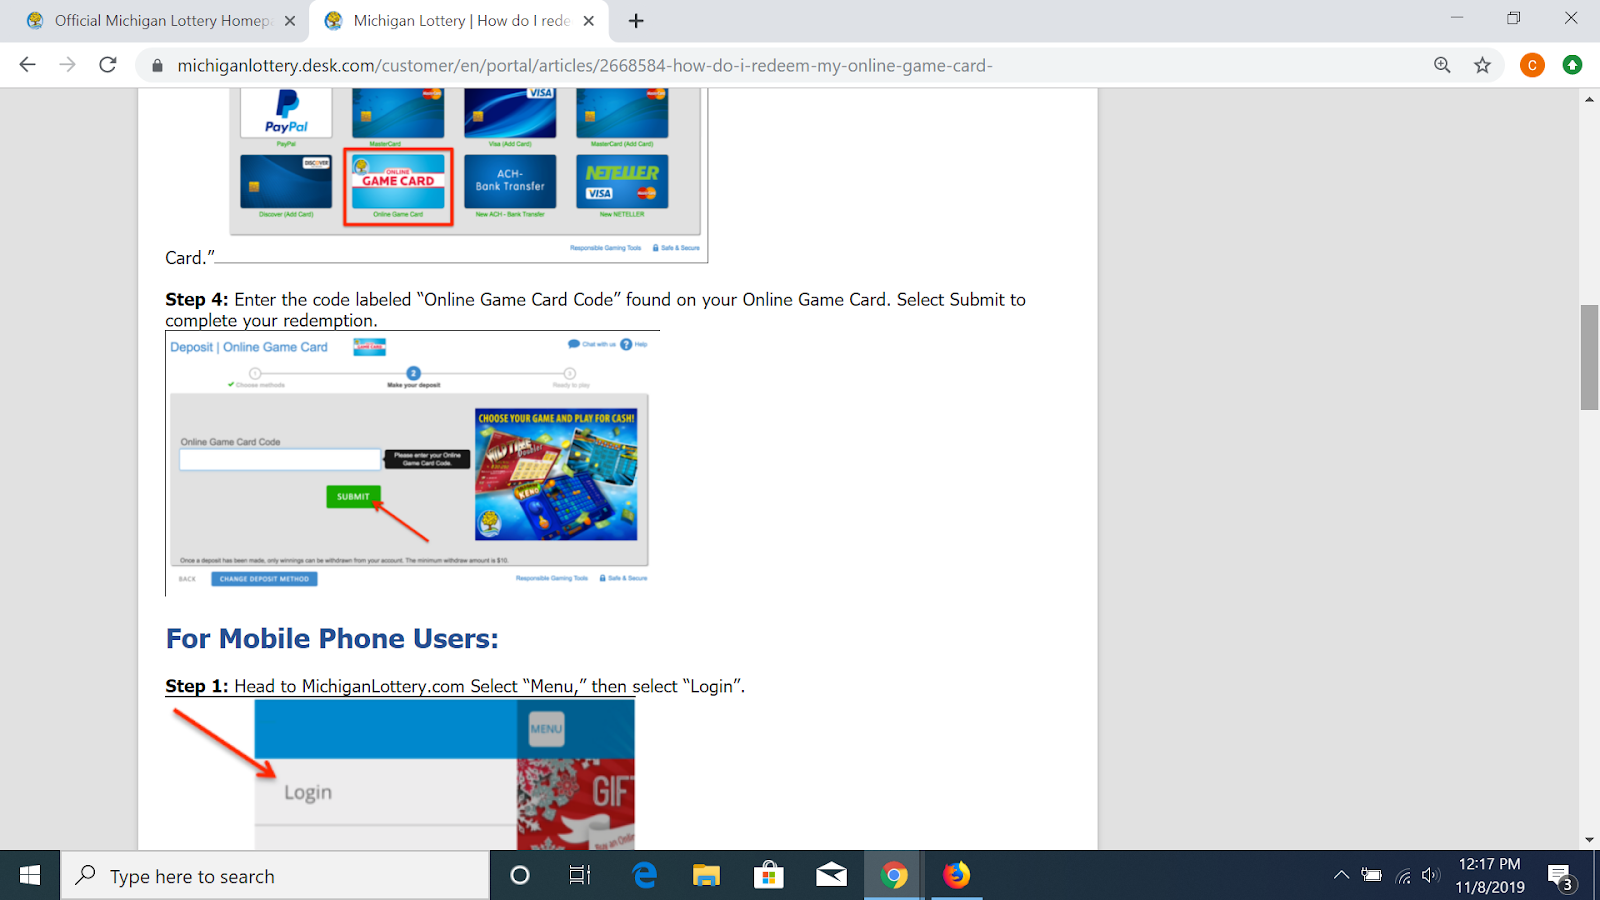Go back to the previous page

[27, 65]
